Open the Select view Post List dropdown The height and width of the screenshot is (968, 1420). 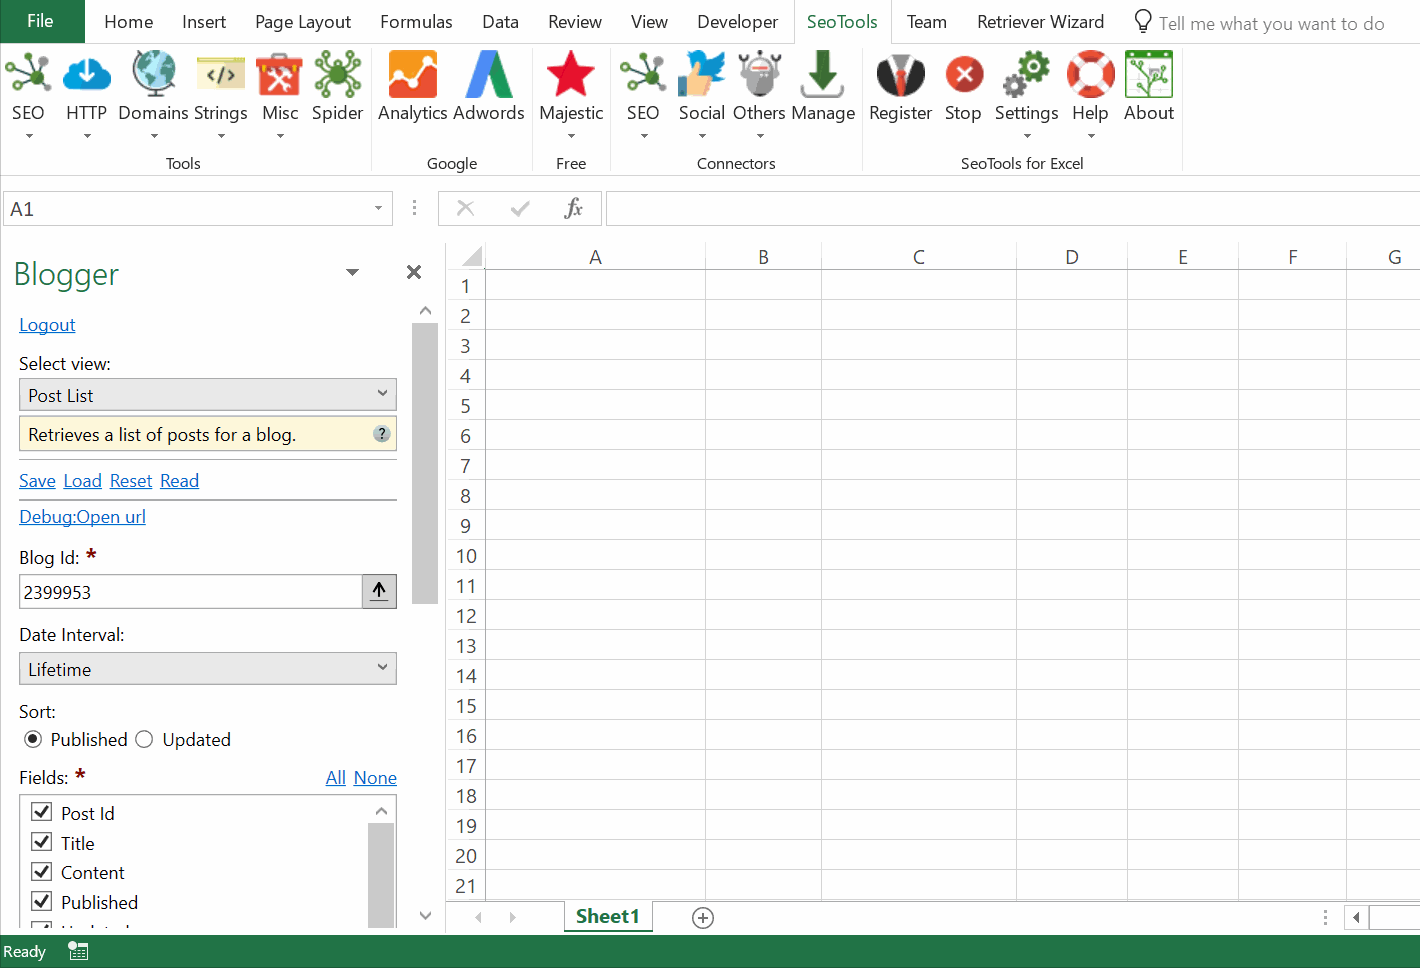pyautogui.click(x=208, y=394)
